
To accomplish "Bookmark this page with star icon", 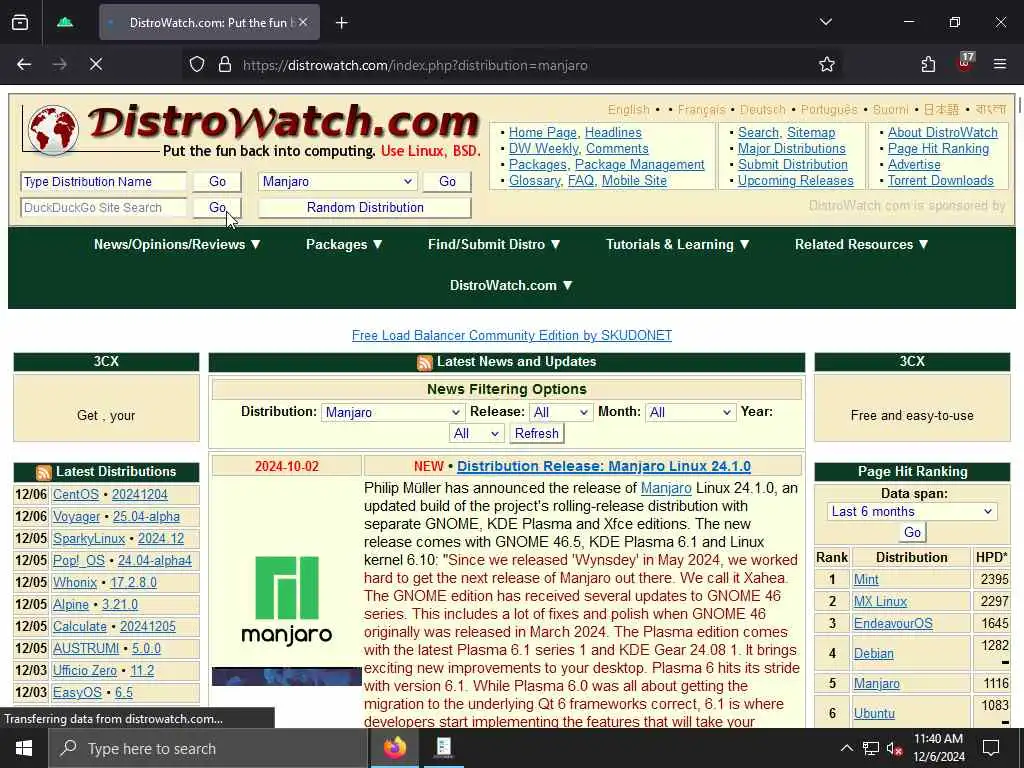I will coord(827,65).
